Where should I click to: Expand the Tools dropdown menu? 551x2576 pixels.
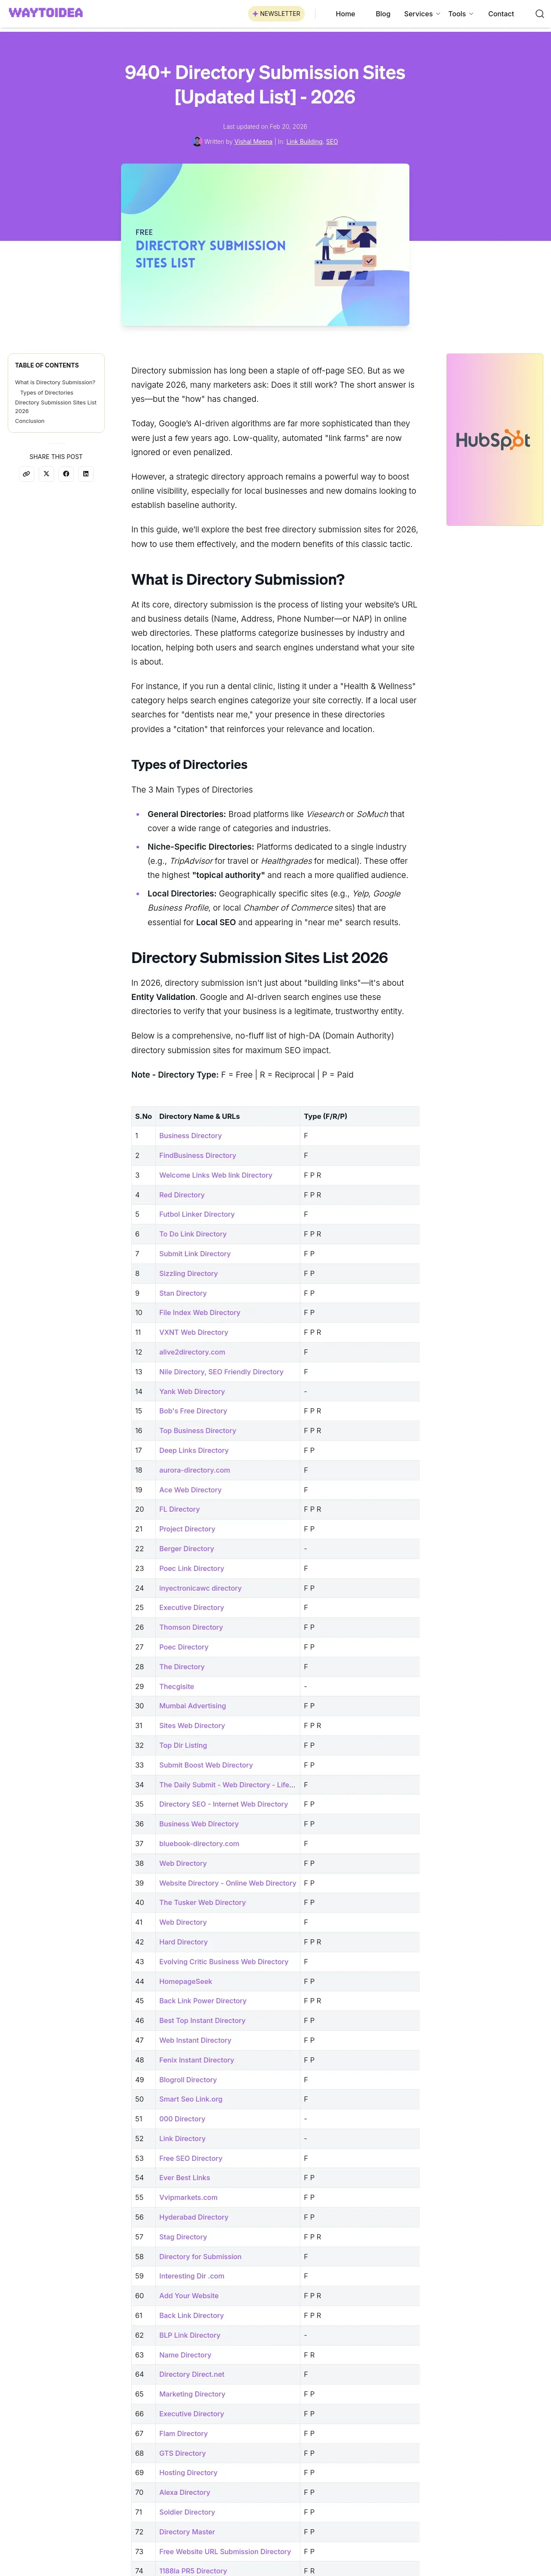[460, 14]
